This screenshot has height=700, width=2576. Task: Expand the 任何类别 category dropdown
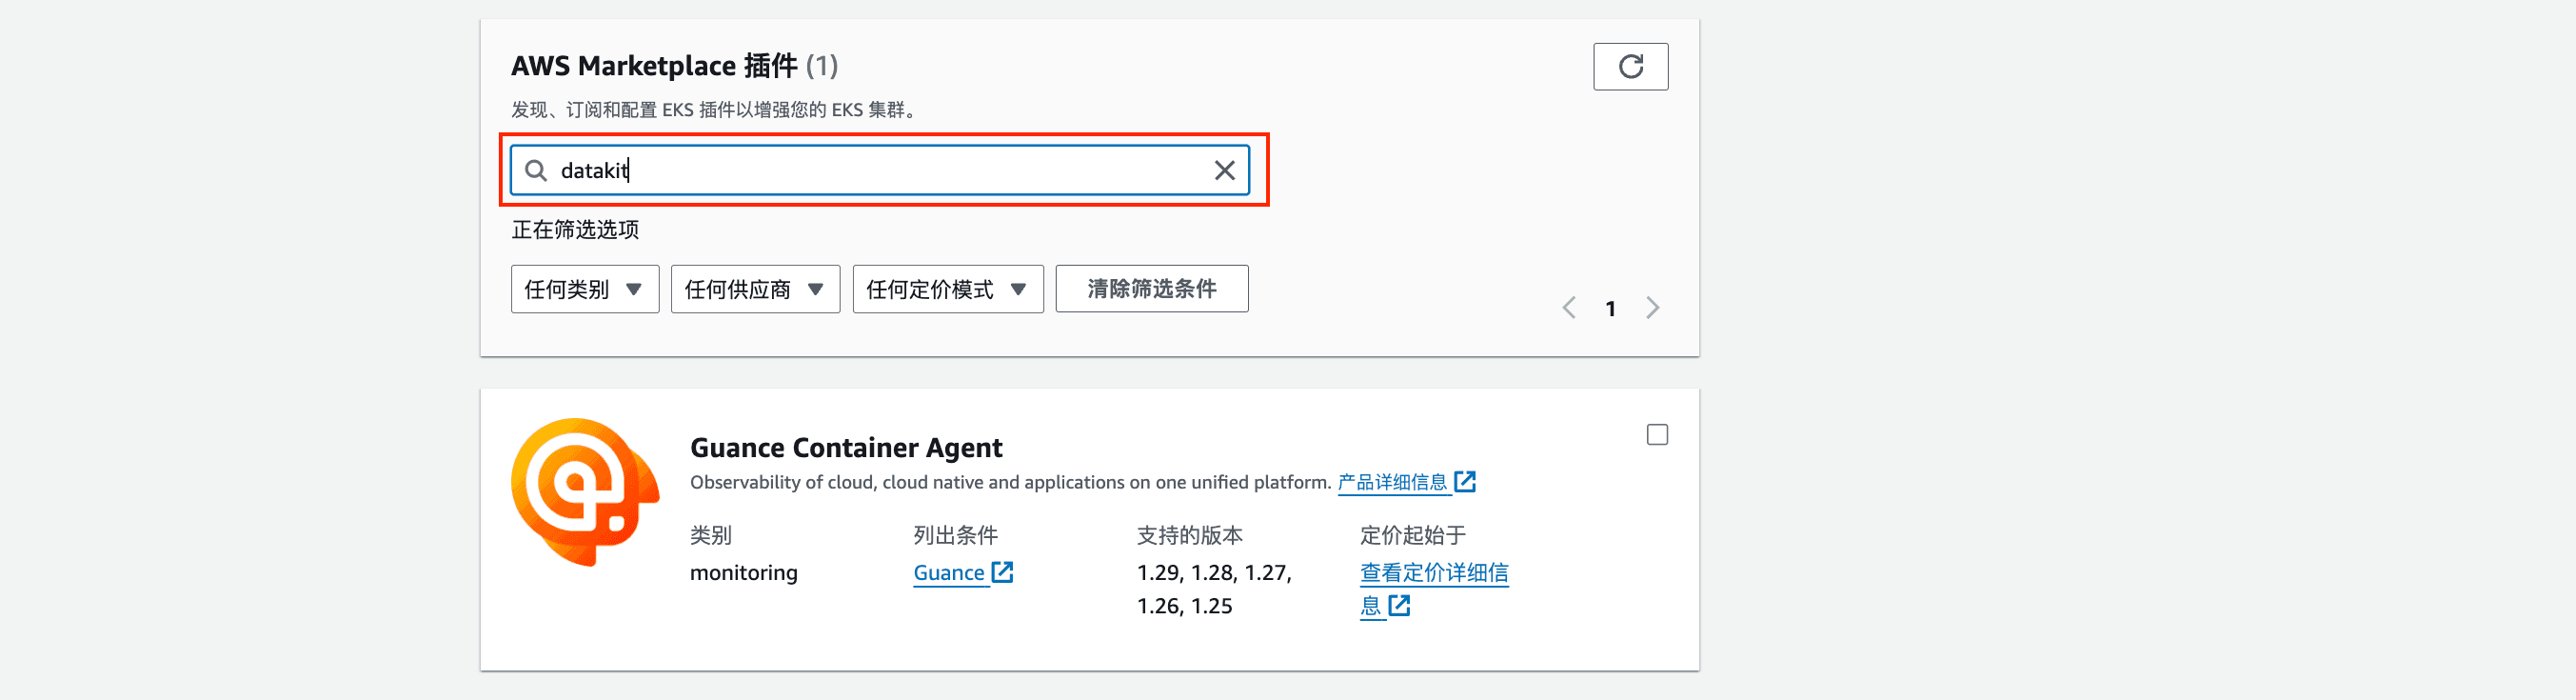(x=584, y=289)
